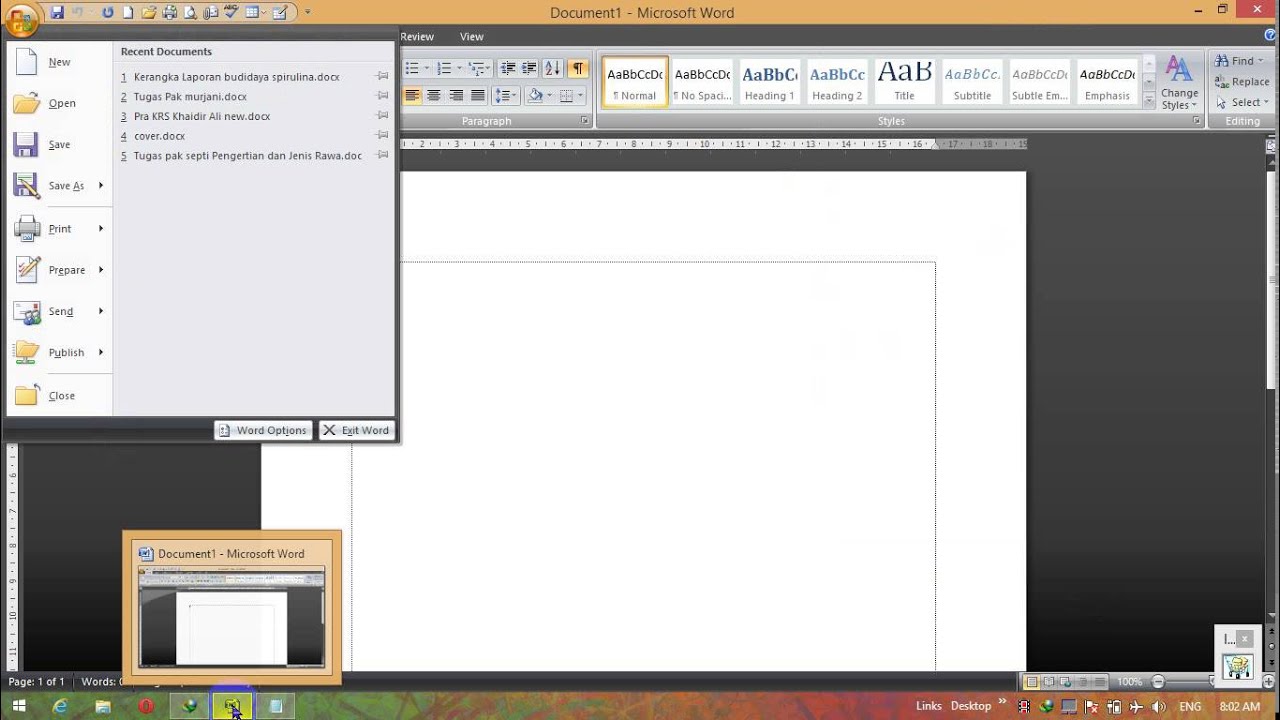Select the Normal style
Image resolution: width=1280 pixels, height=720 pixels.
click(x=635, y=81)
